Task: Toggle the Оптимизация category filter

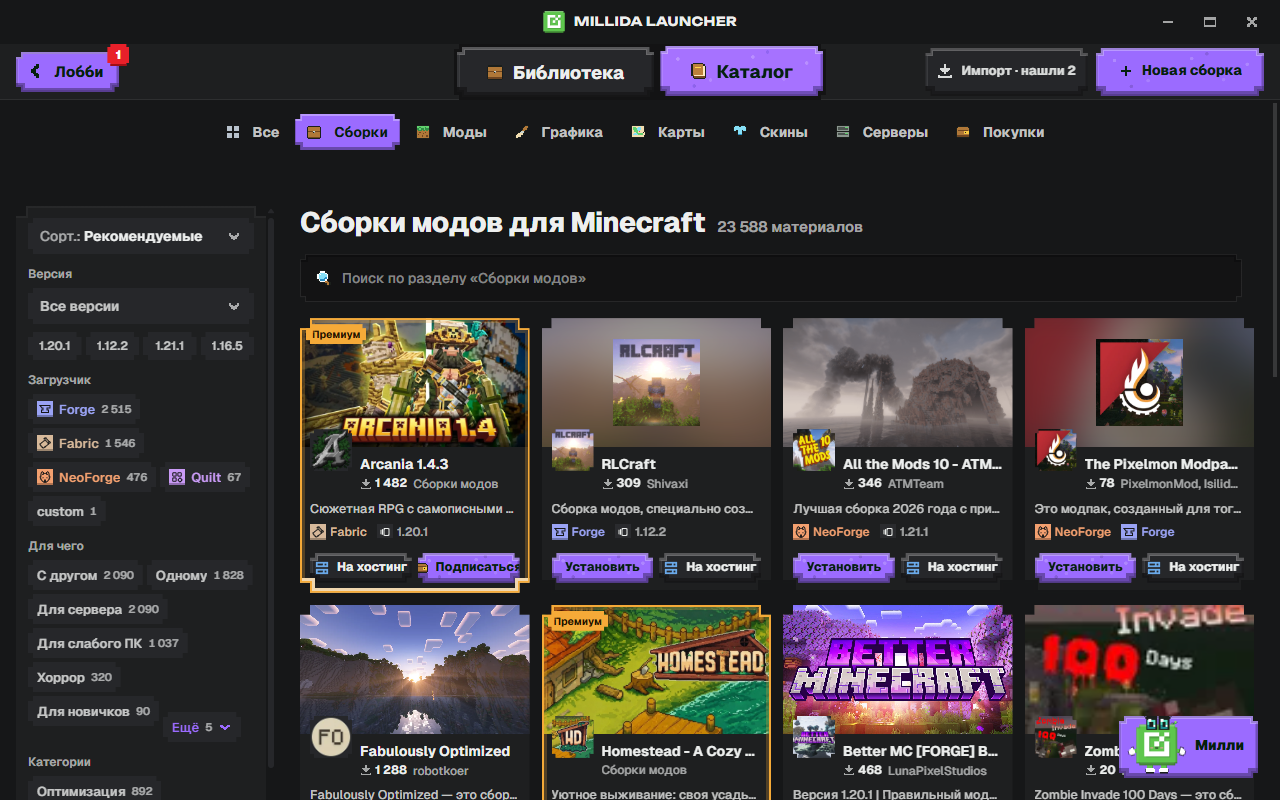Action: 94,791
